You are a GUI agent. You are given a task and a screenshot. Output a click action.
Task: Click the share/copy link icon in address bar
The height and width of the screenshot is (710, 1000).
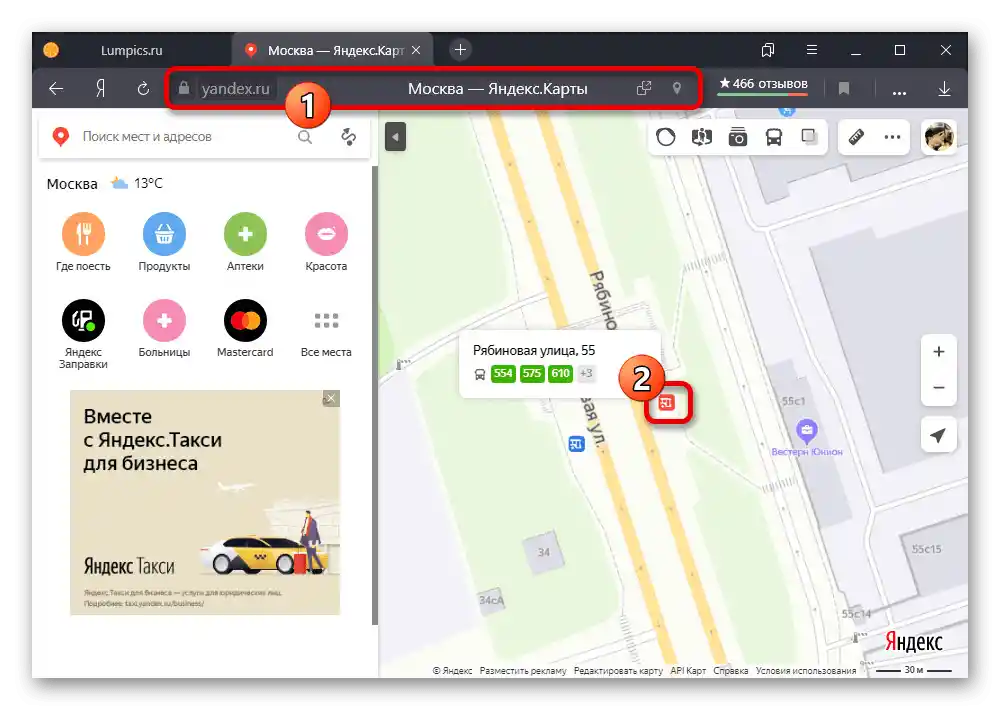tap(644, 88)
